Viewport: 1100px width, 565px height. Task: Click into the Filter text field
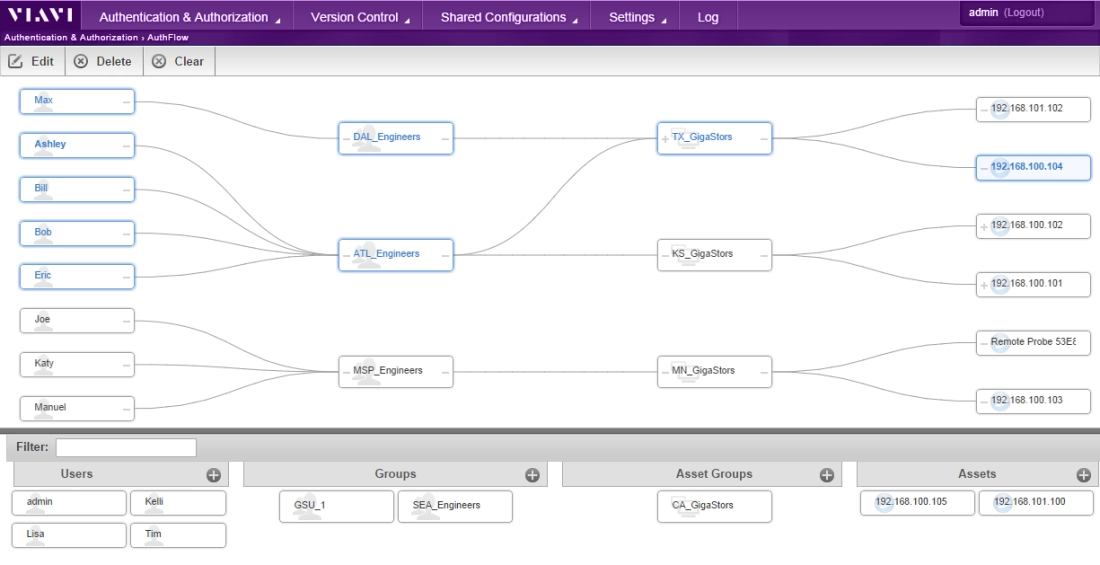pyautogui.click(x=126, y=448)
